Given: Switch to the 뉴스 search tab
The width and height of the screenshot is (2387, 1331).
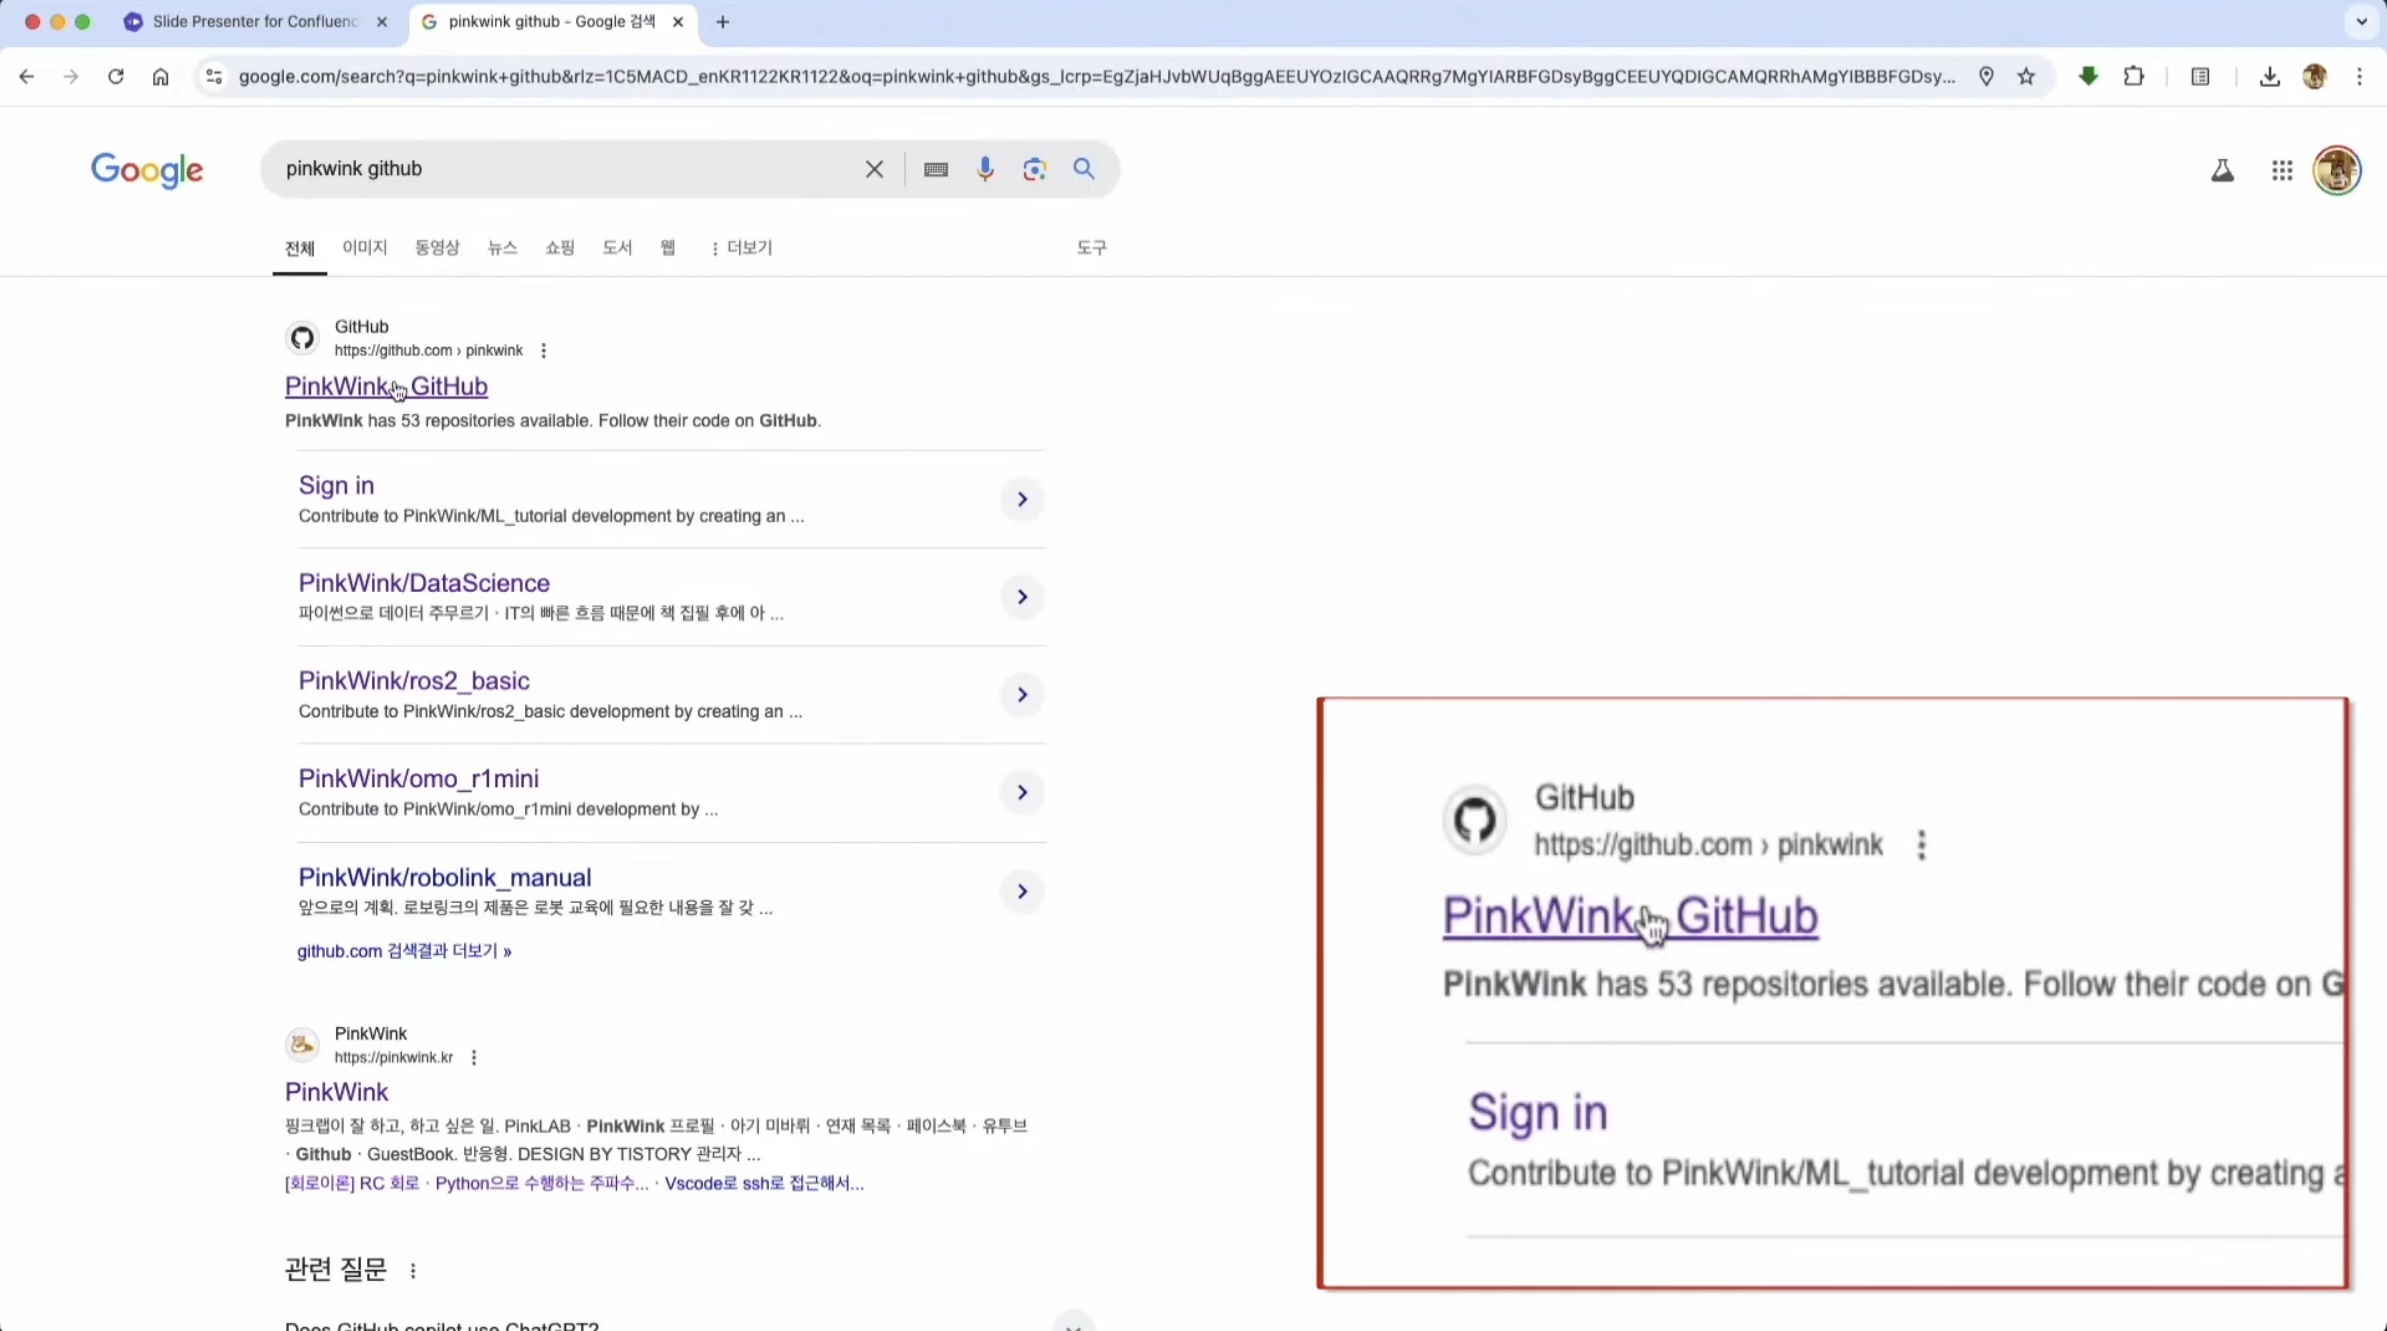Looking at the screenshot, I should click(502, 247).
